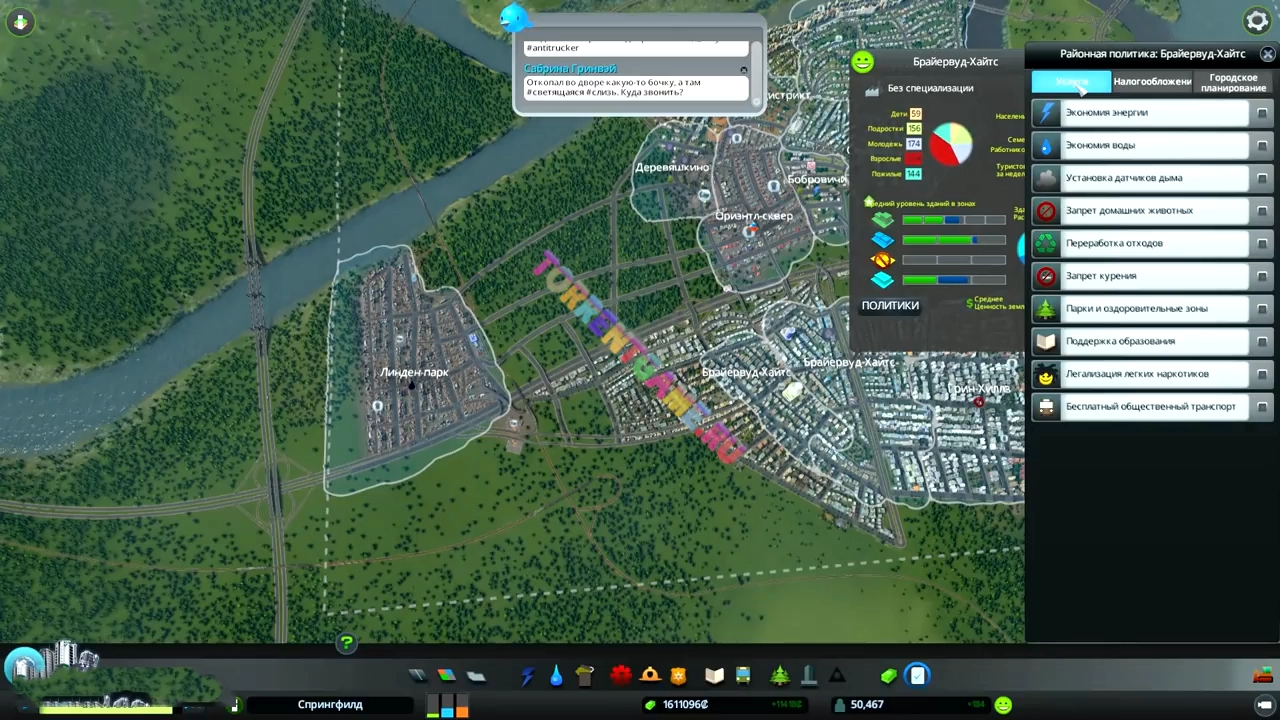Check the Переработка отходов policy
The height and width of the screenshot is (720, 1280).
[1262, 244]
